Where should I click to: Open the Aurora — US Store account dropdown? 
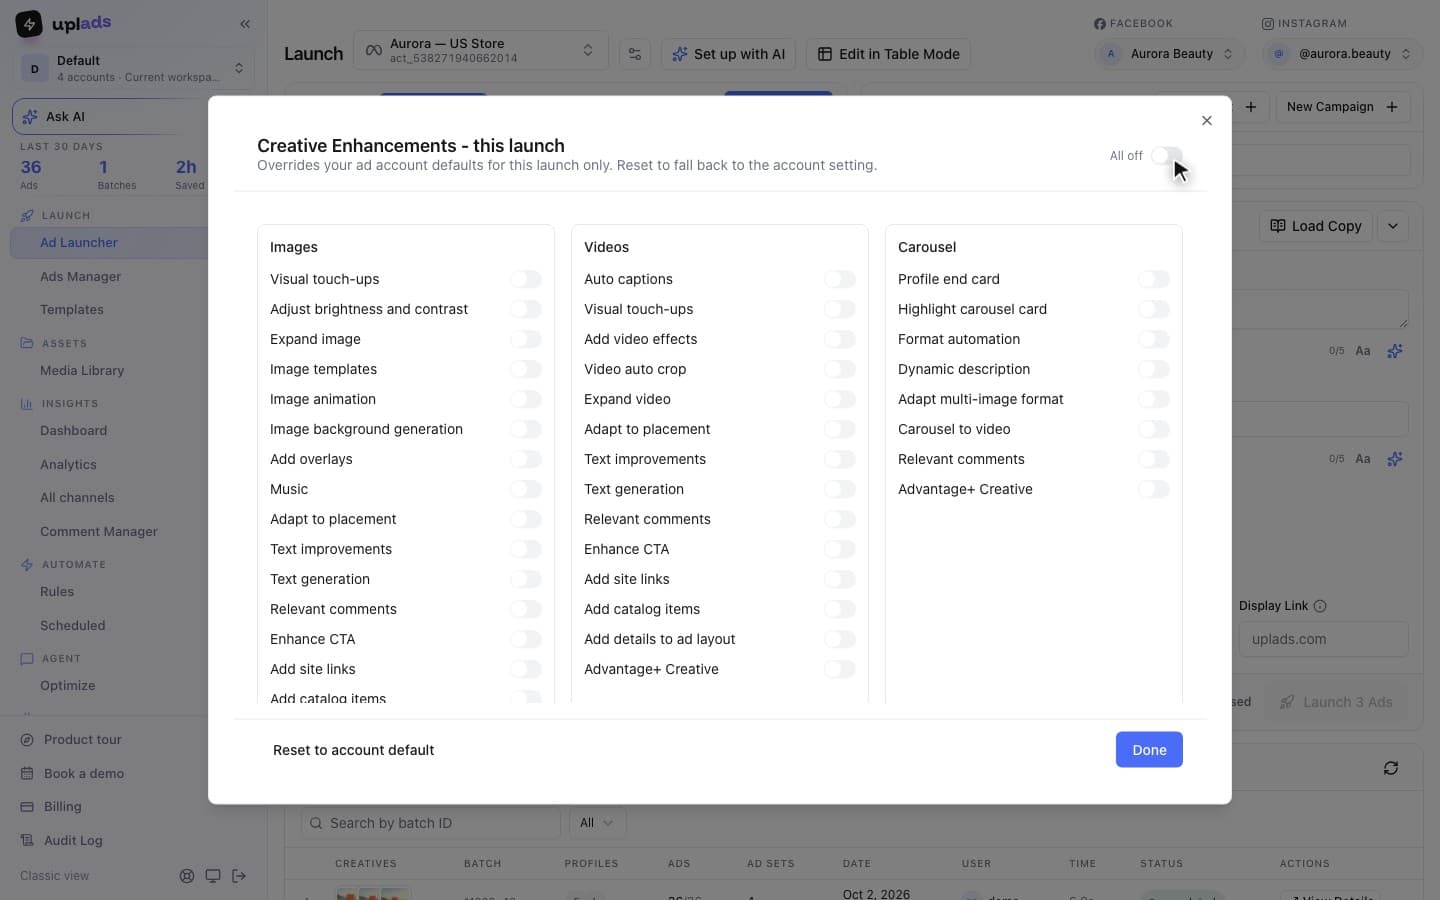[480, 51]
